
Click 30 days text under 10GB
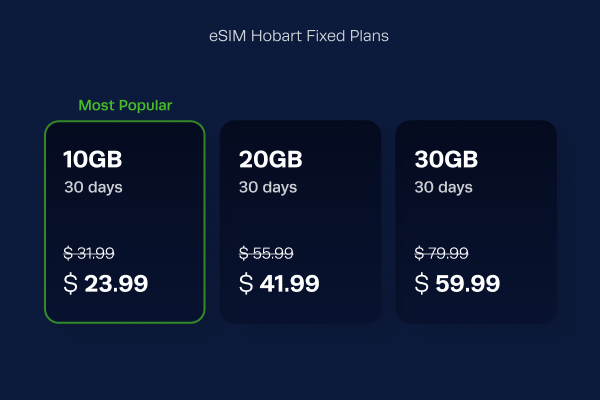click(93, 188)
